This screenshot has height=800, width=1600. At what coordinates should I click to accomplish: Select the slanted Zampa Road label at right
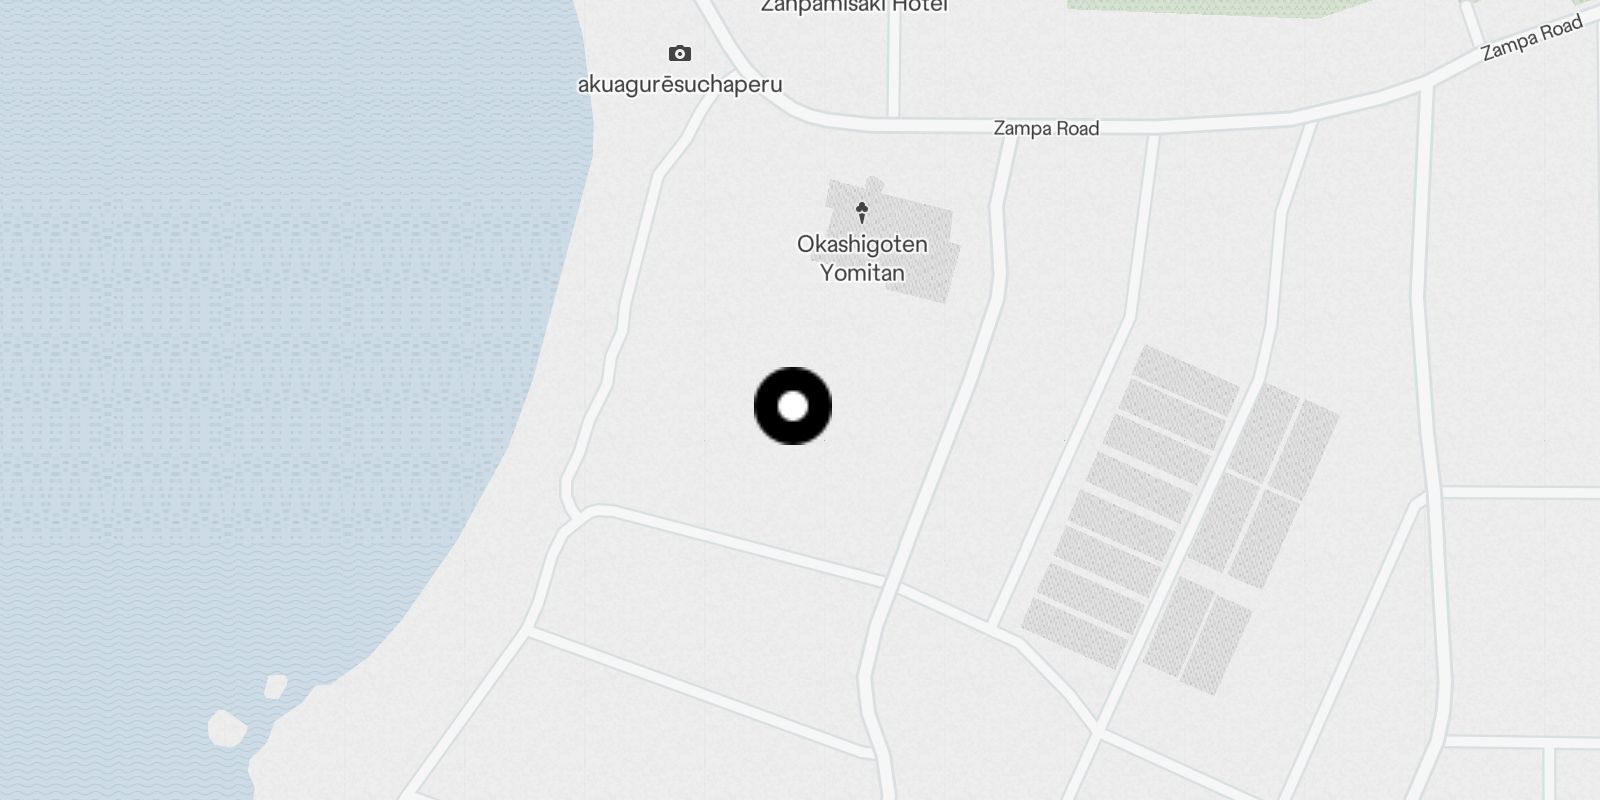pyautogui.click(x=1531, y=38)
